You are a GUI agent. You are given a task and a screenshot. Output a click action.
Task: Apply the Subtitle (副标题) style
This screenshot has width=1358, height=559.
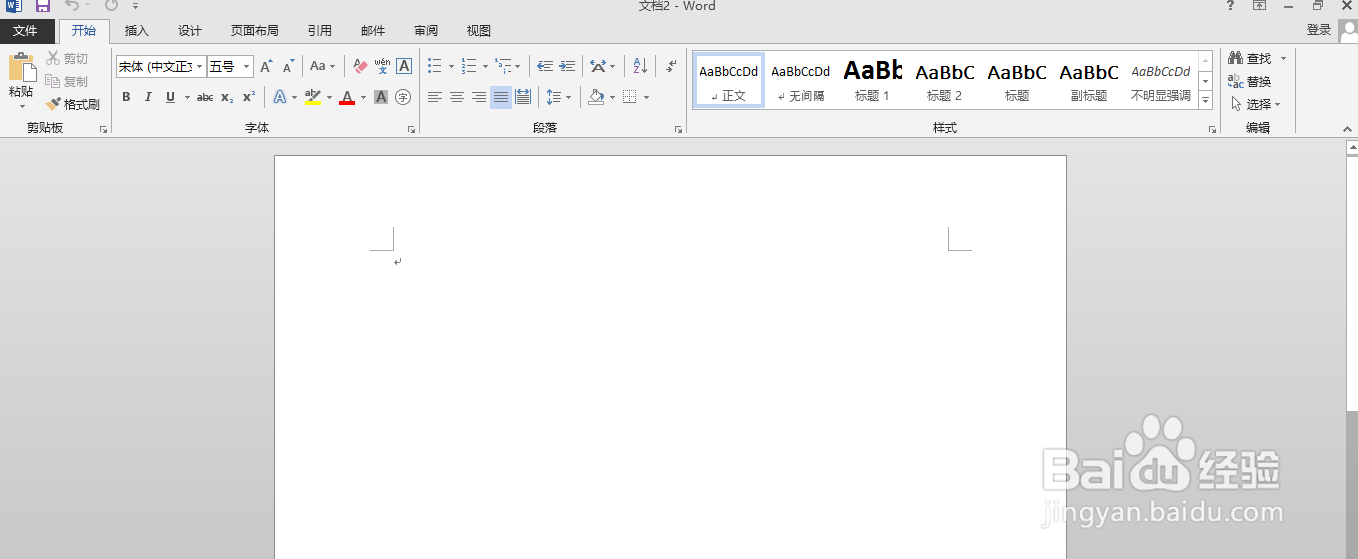(1088, 80)
